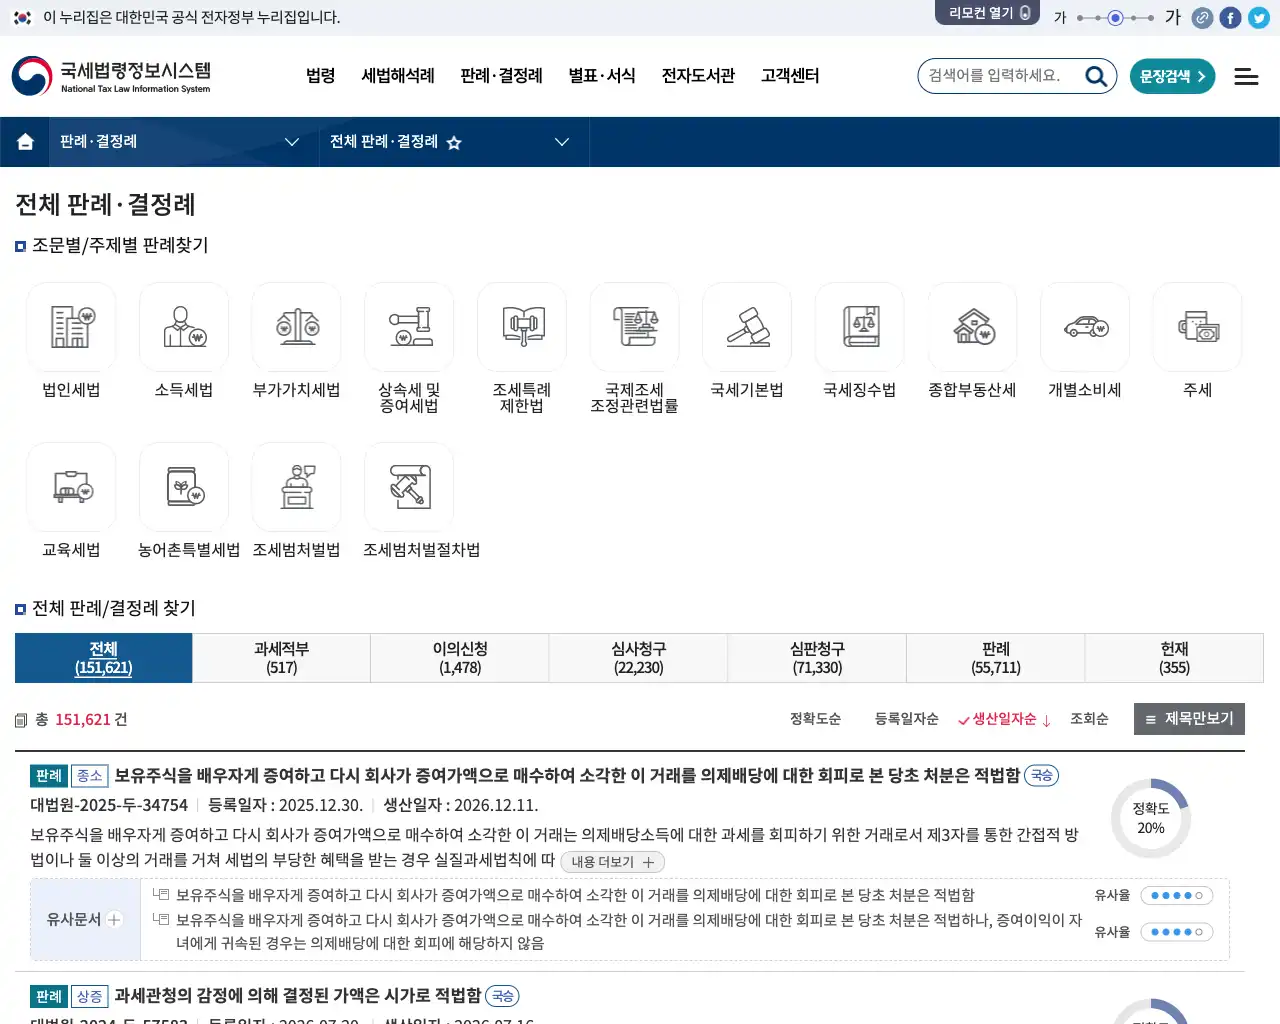Toggle 제목만보기 title-only view
The image size is (1280, 1024).
(1189, 719)
